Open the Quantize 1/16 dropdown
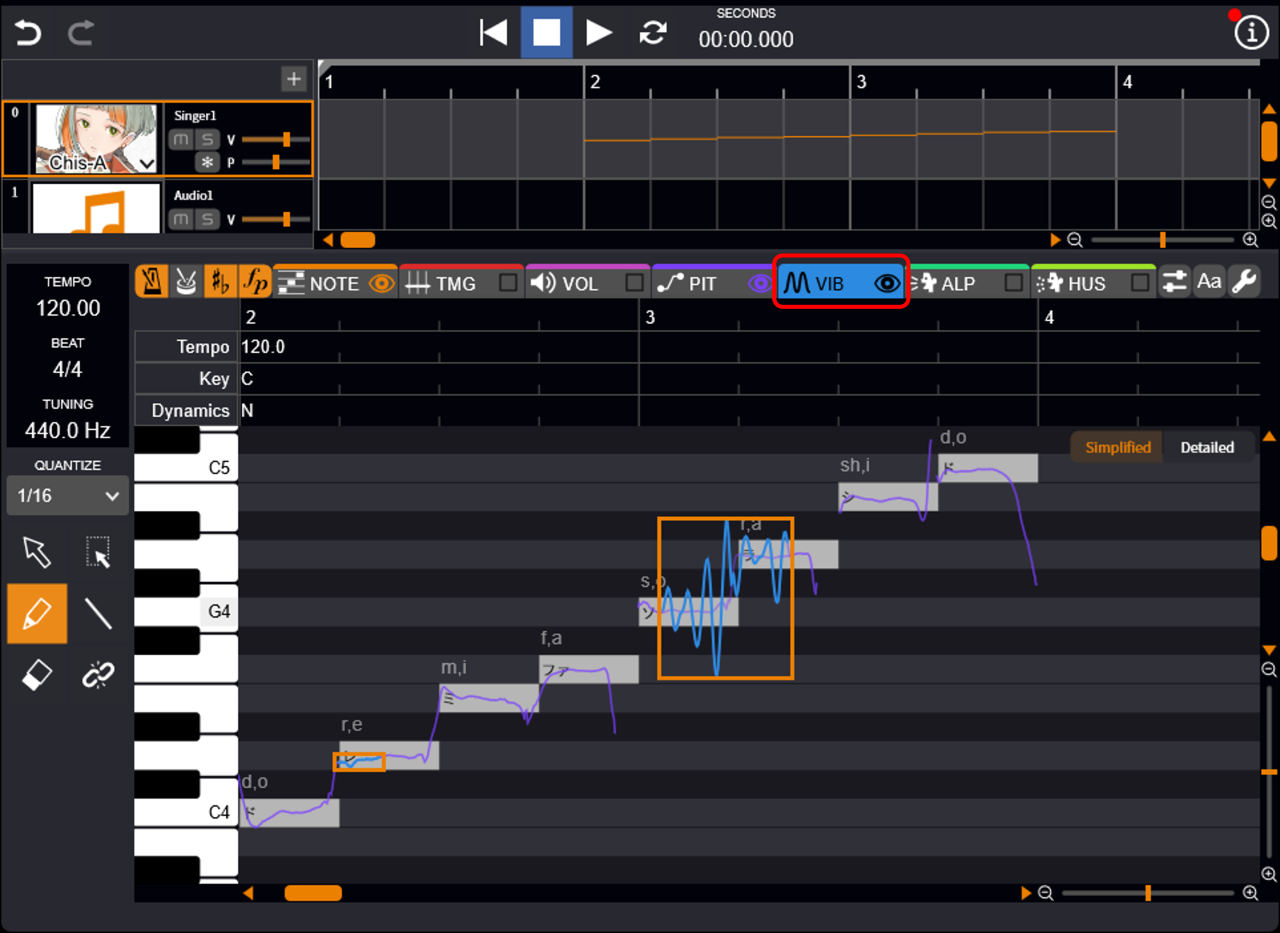 pyautogui.click(x=67, y=496)
